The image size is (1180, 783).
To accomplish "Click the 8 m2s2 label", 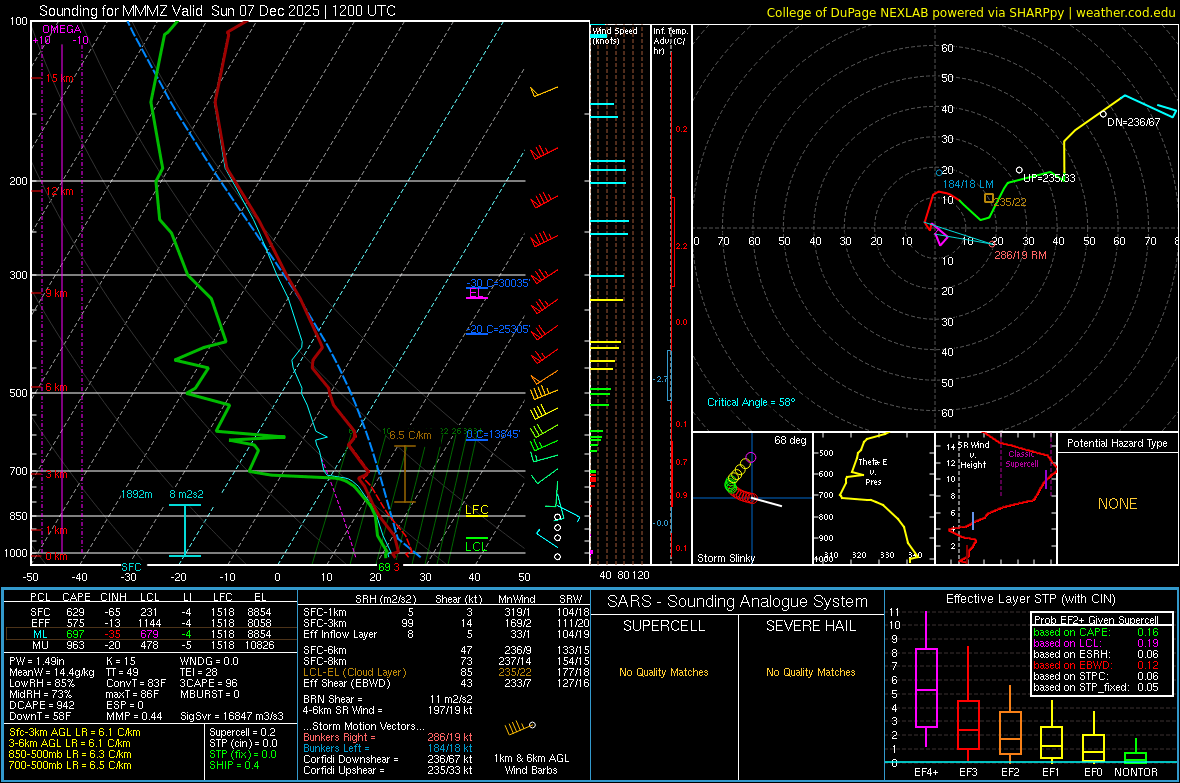I will tap(186, 494).
